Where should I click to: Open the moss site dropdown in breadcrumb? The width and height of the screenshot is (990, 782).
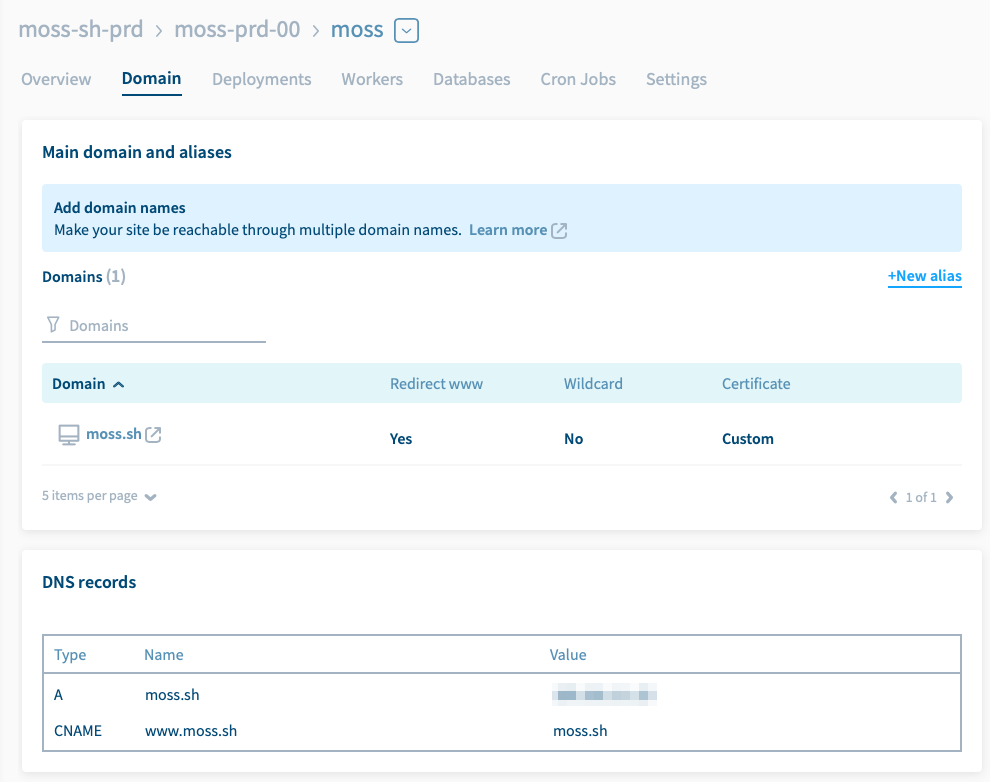coord(406,30)
